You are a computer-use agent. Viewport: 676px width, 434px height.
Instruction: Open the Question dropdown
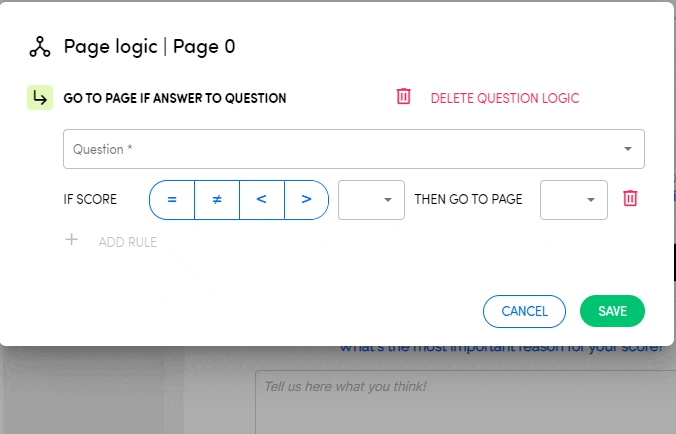coord(340,149)
